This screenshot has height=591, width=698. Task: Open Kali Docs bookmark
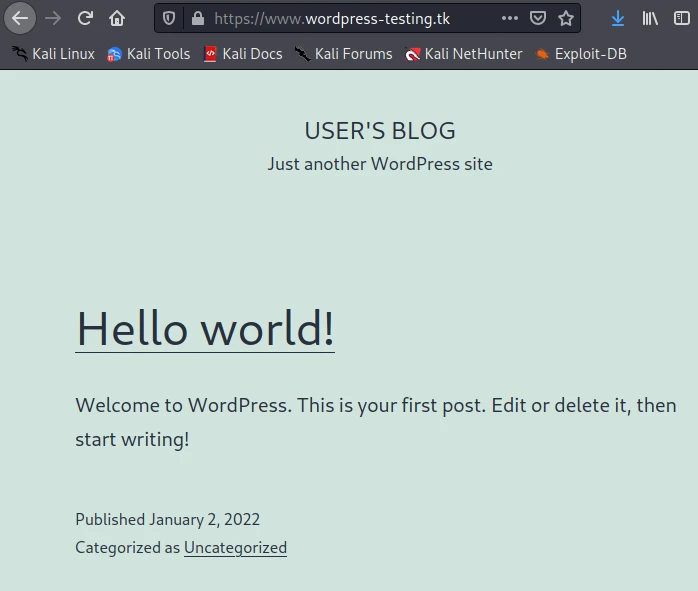(x=242, y=54)
